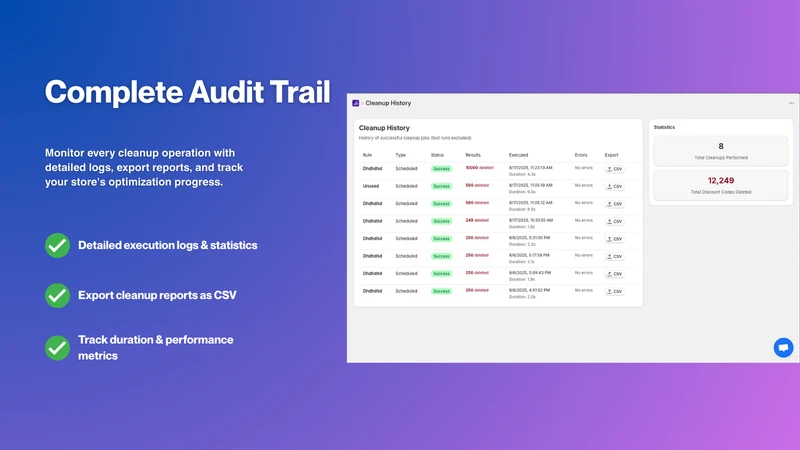800x450 pixels.
Task: Open the three-dot more options menu
Action: coord(791,103)
